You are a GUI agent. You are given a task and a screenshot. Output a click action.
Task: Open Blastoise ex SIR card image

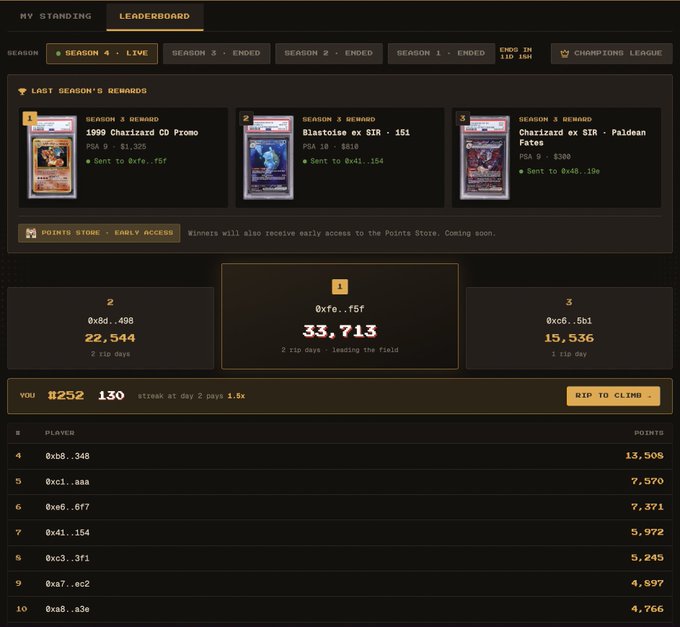pyautogui.click(x=268, y=157)
